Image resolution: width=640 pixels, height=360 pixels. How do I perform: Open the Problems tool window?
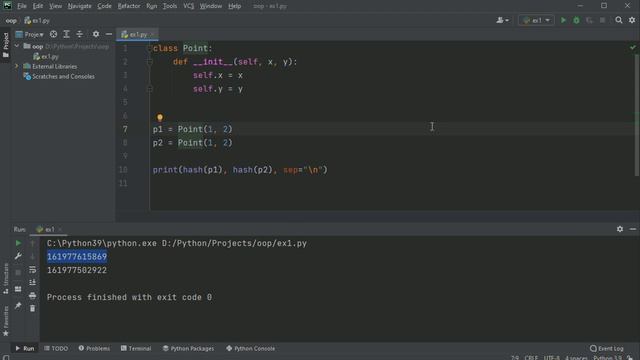(94, 349)
